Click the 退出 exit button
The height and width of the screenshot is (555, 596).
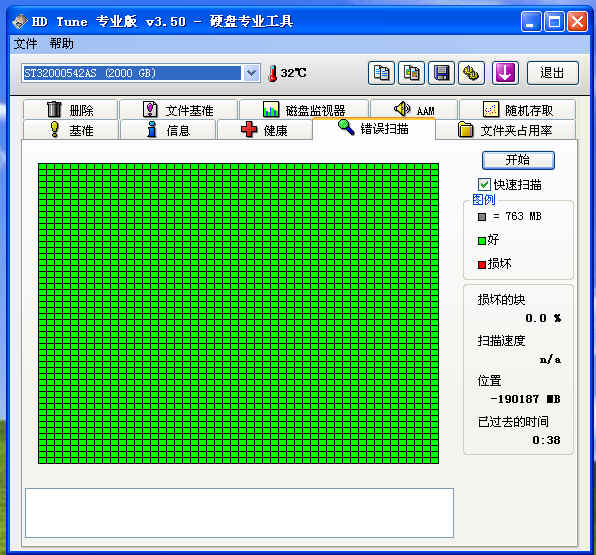(x=553, y=73)
